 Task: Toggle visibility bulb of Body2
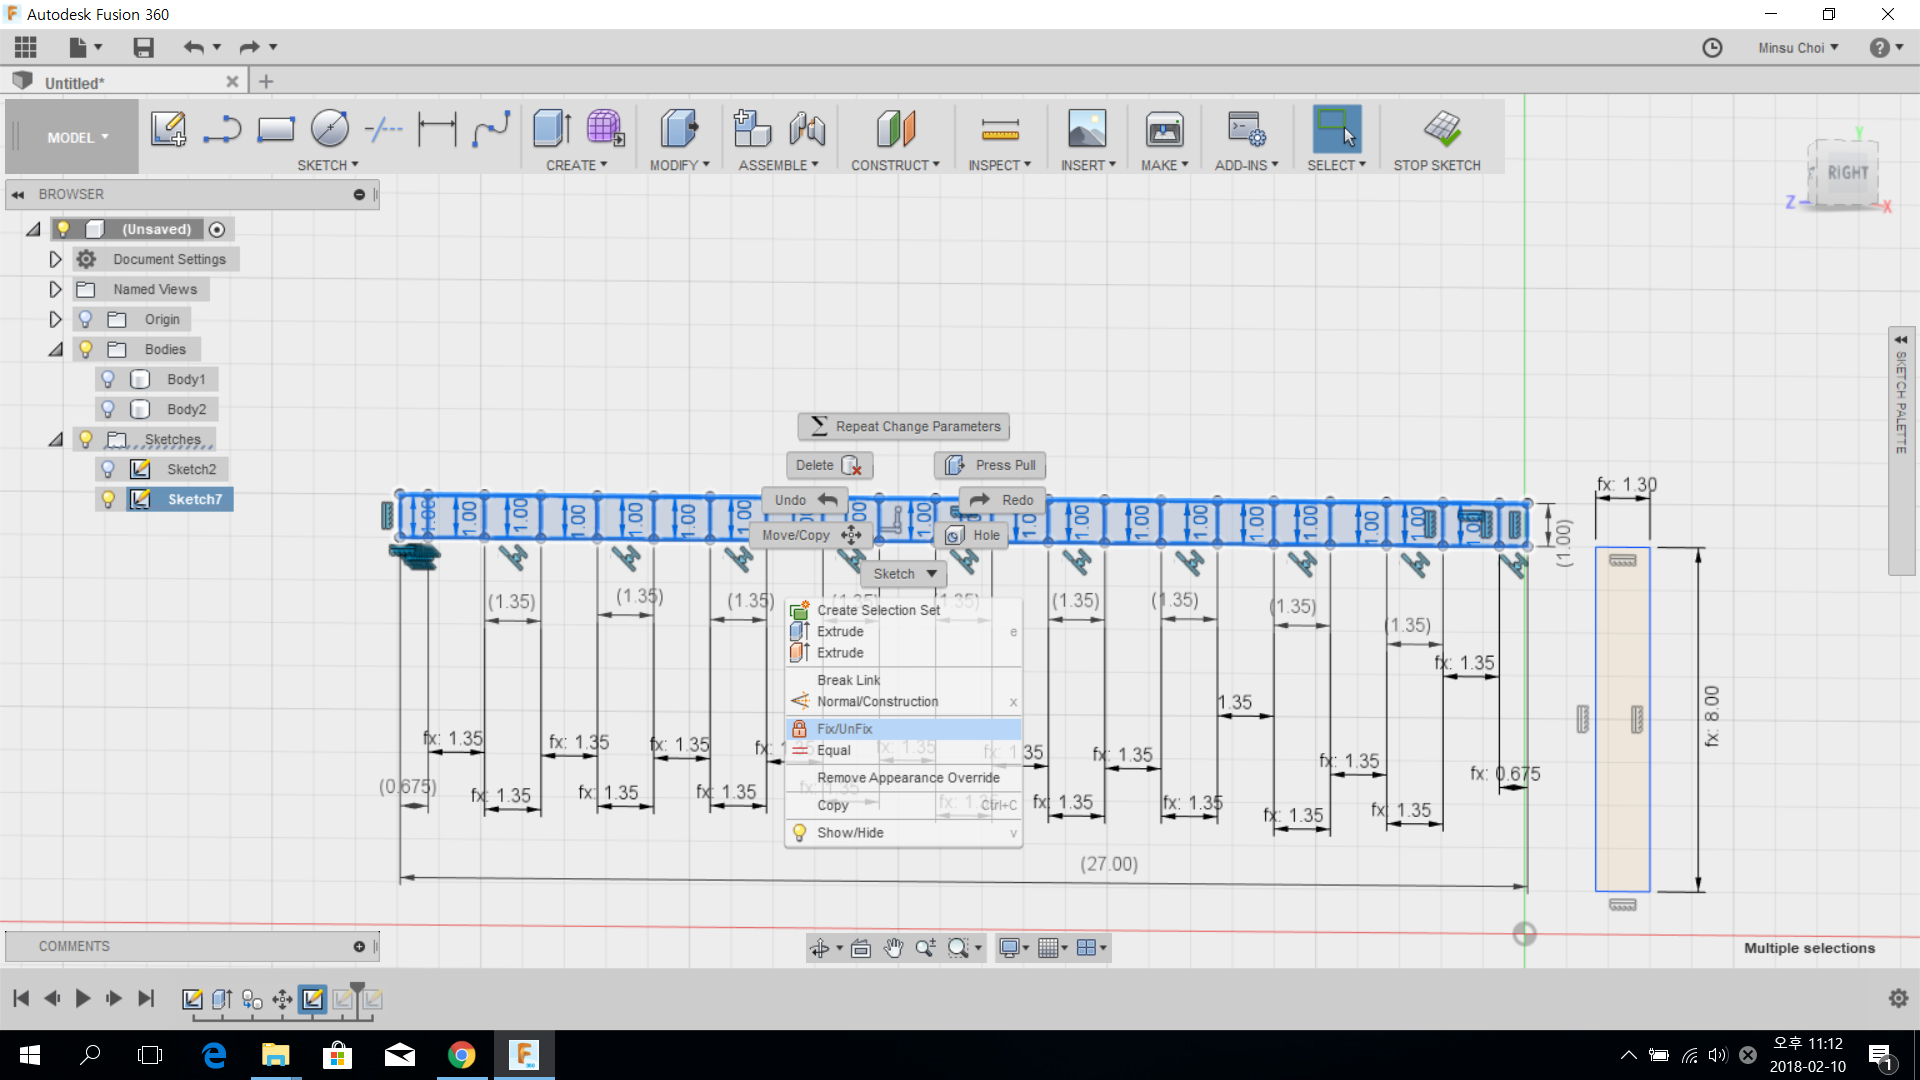click(x=108, y=409)
